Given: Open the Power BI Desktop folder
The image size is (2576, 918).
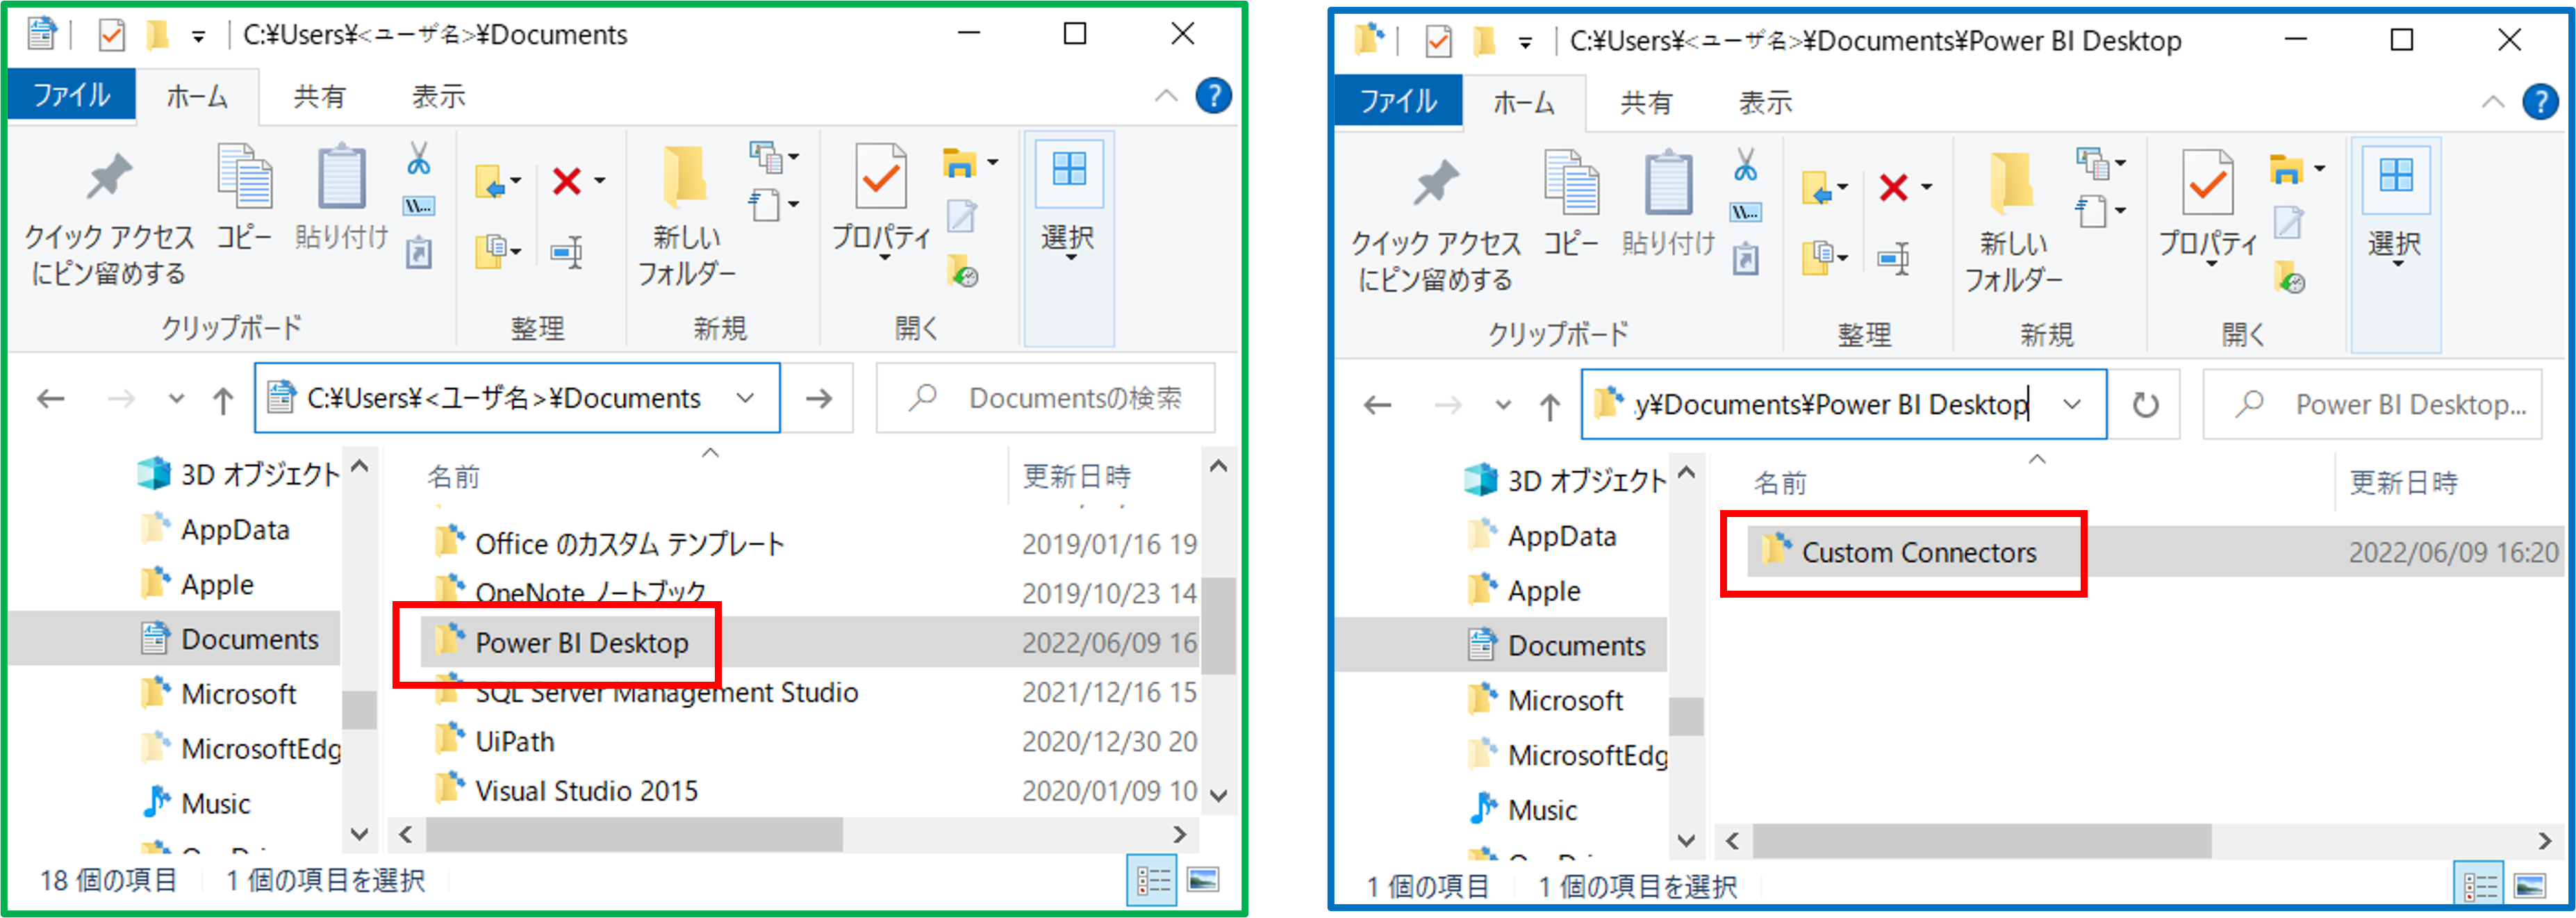Looking at the screenshot, I should [x=583, y=643].
